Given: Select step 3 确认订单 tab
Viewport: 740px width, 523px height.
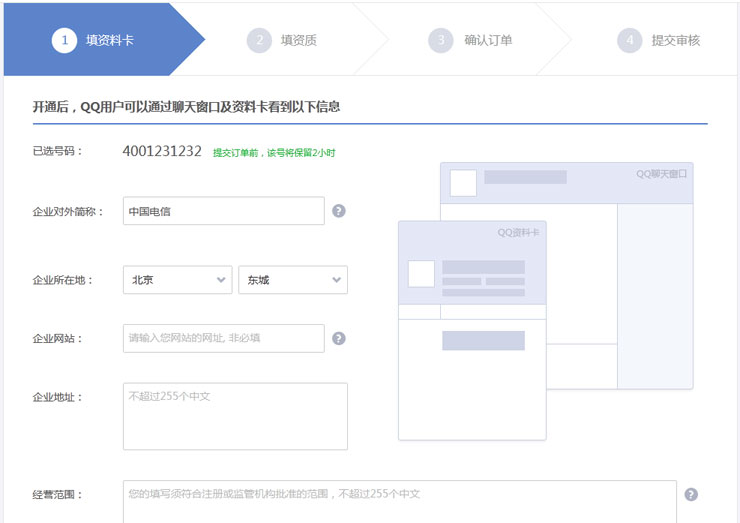Looking at the screenshot, I should click(470, 40).
